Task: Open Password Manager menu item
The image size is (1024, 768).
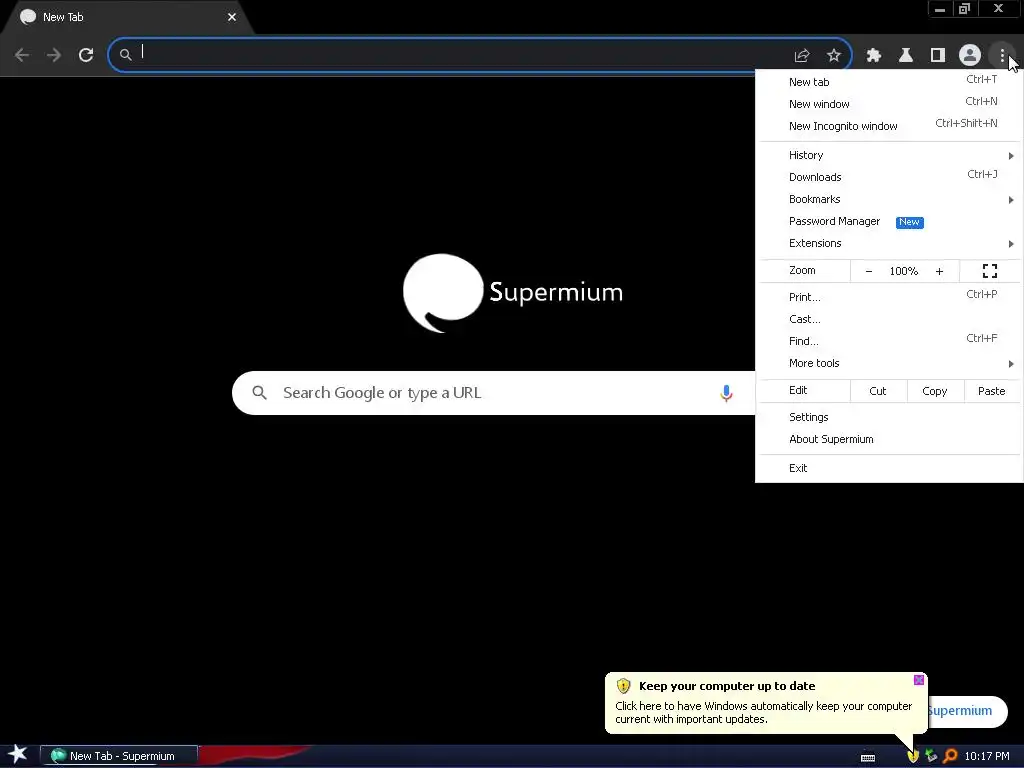Action: pos(889,221)
